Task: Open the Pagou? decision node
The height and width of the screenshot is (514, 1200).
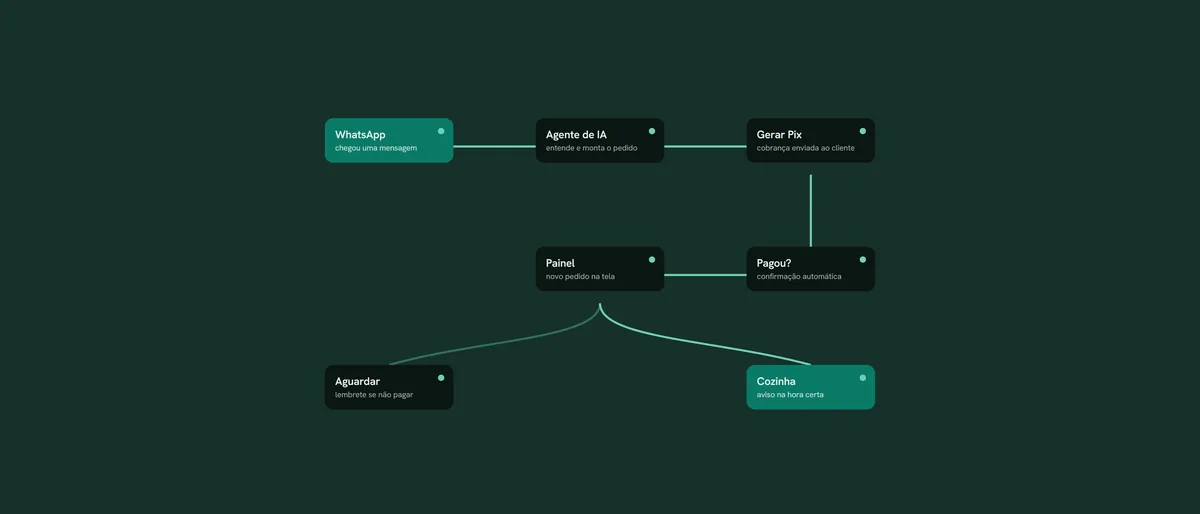Action: [x=811, y=269]
